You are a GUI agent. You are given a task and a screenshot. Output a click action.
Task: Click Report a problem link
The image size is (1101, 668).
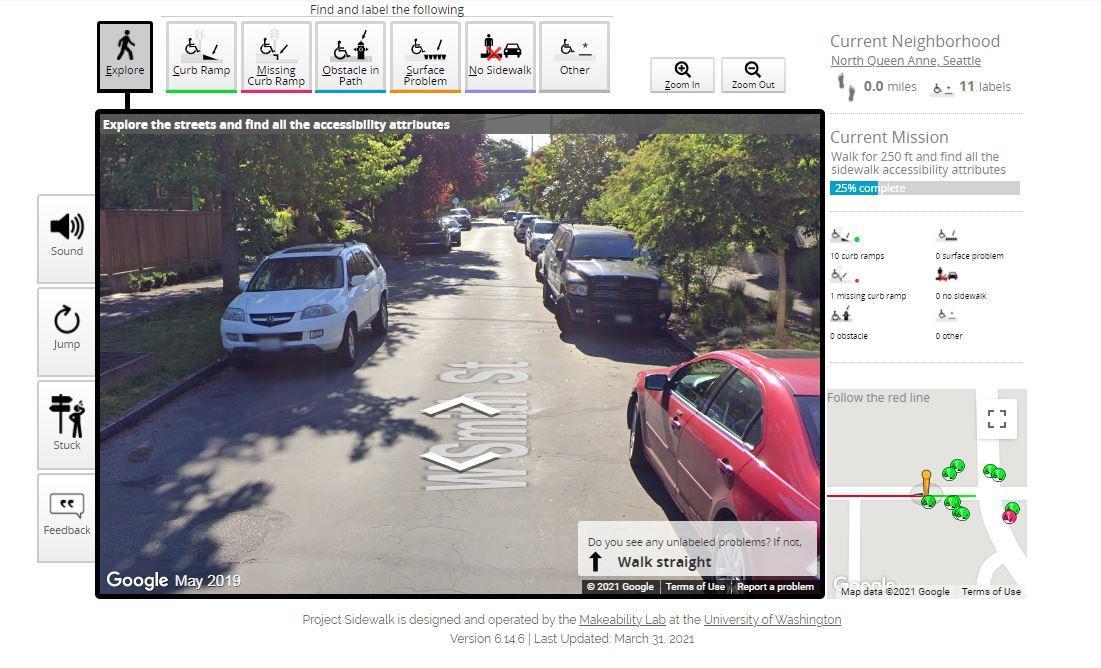[x=775, y=587]
